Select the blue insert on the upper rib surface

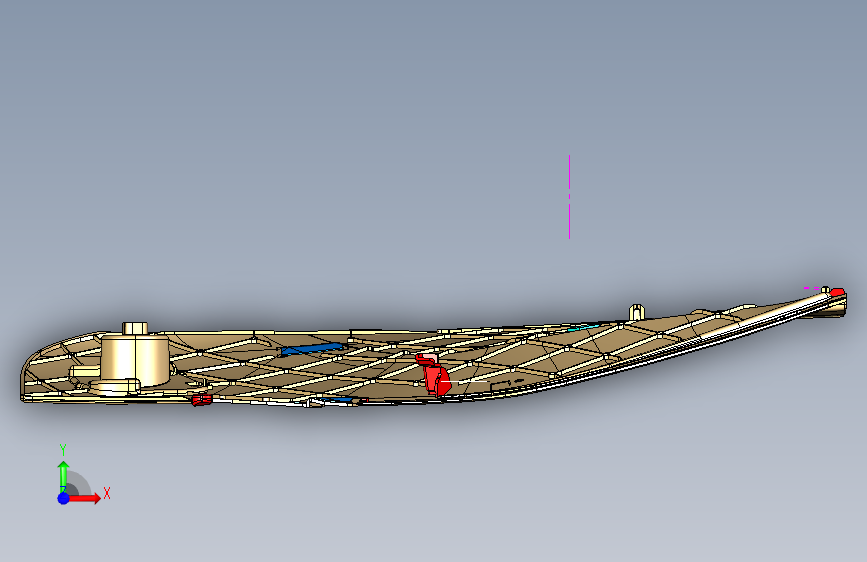pos(312,349)
